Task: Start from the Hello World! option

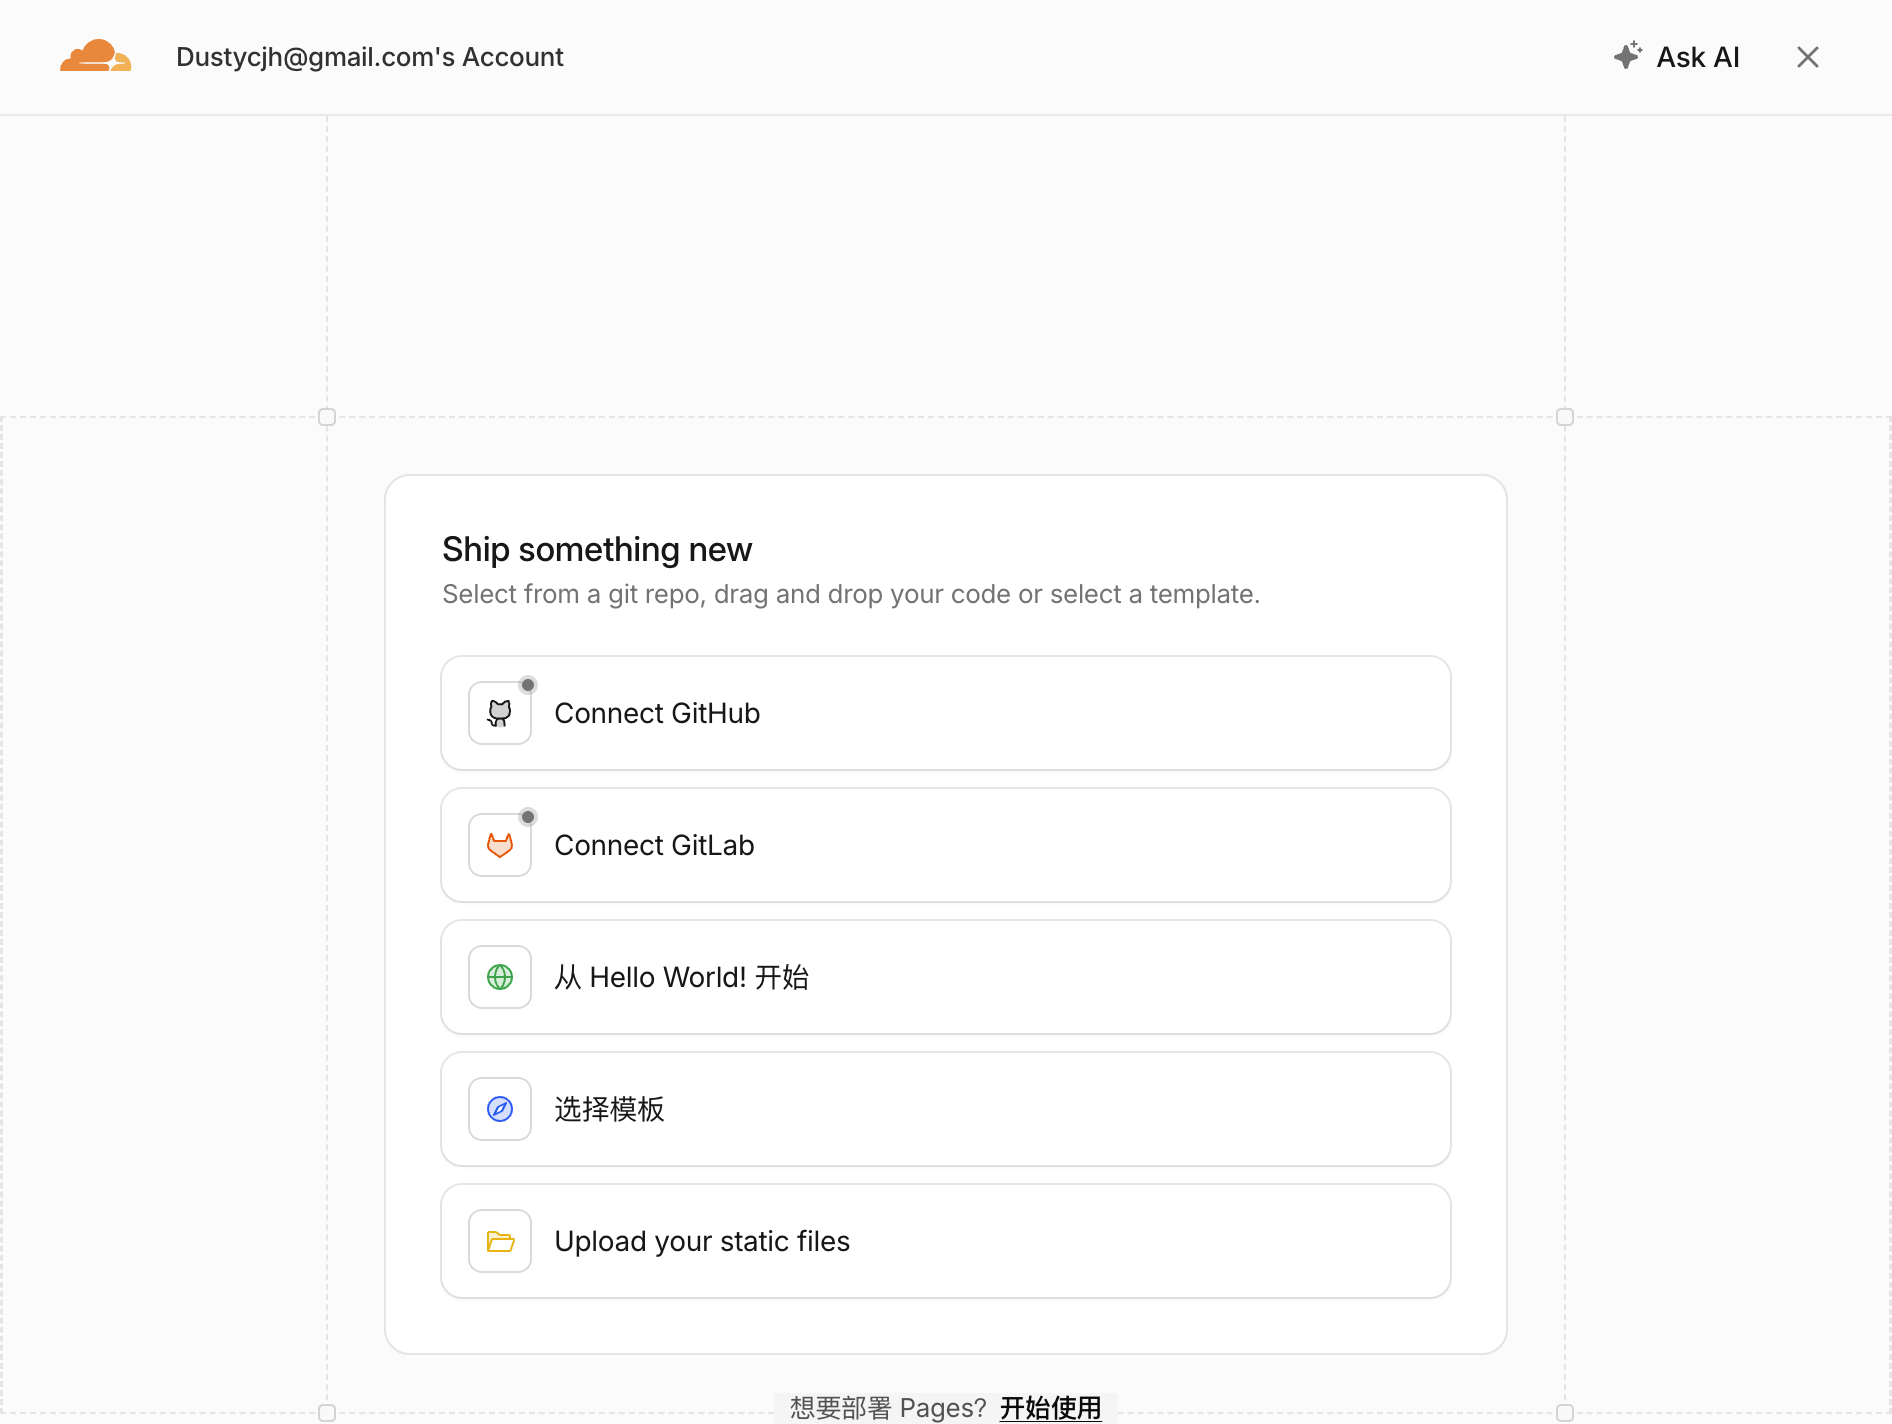Action: click(946, 977)
